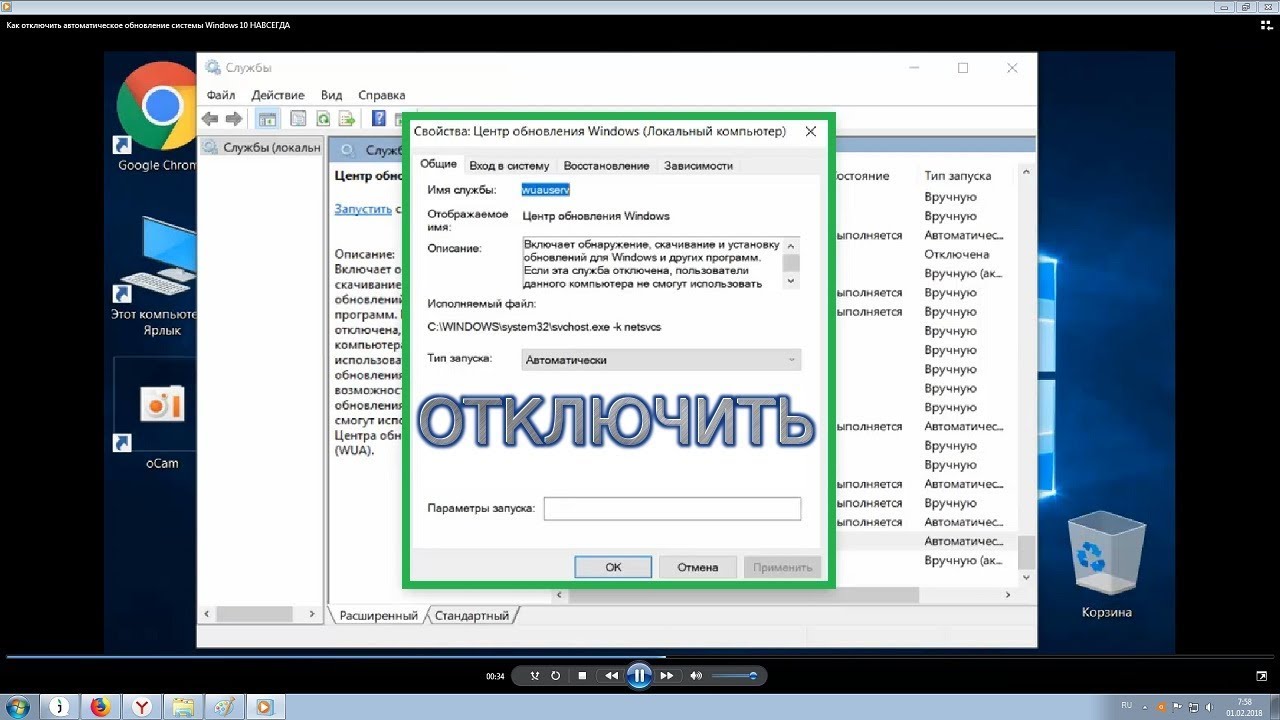Open the Корзина recycle bin
This screenshot has height=720, width=1280.
[x=1106, y=565]
